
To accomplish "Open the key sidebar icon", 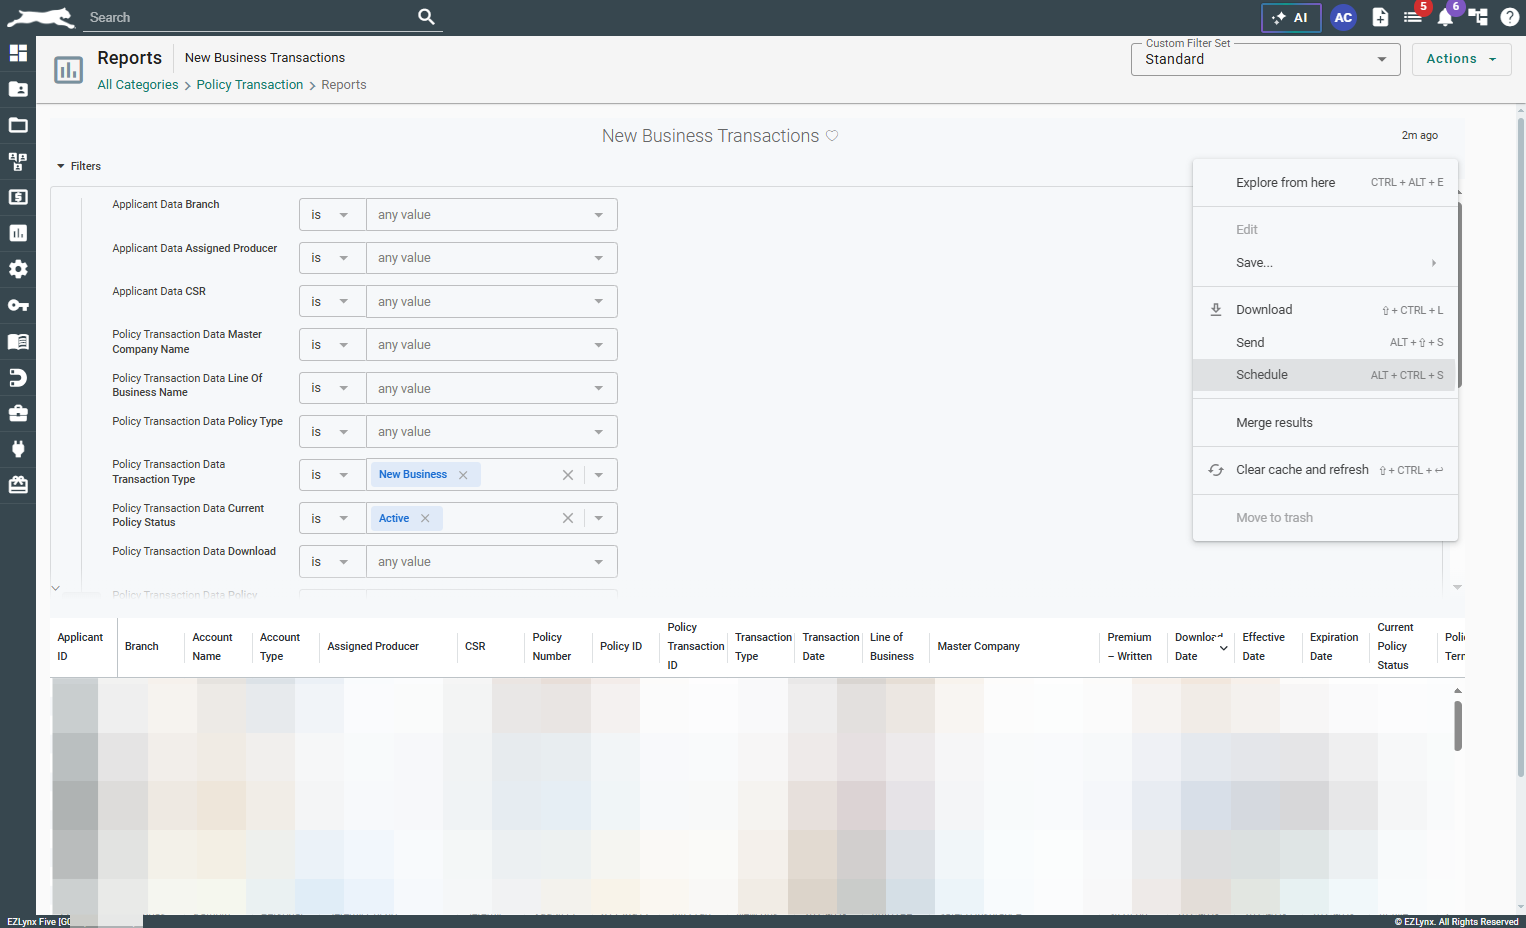I will (x=18, y=305).
